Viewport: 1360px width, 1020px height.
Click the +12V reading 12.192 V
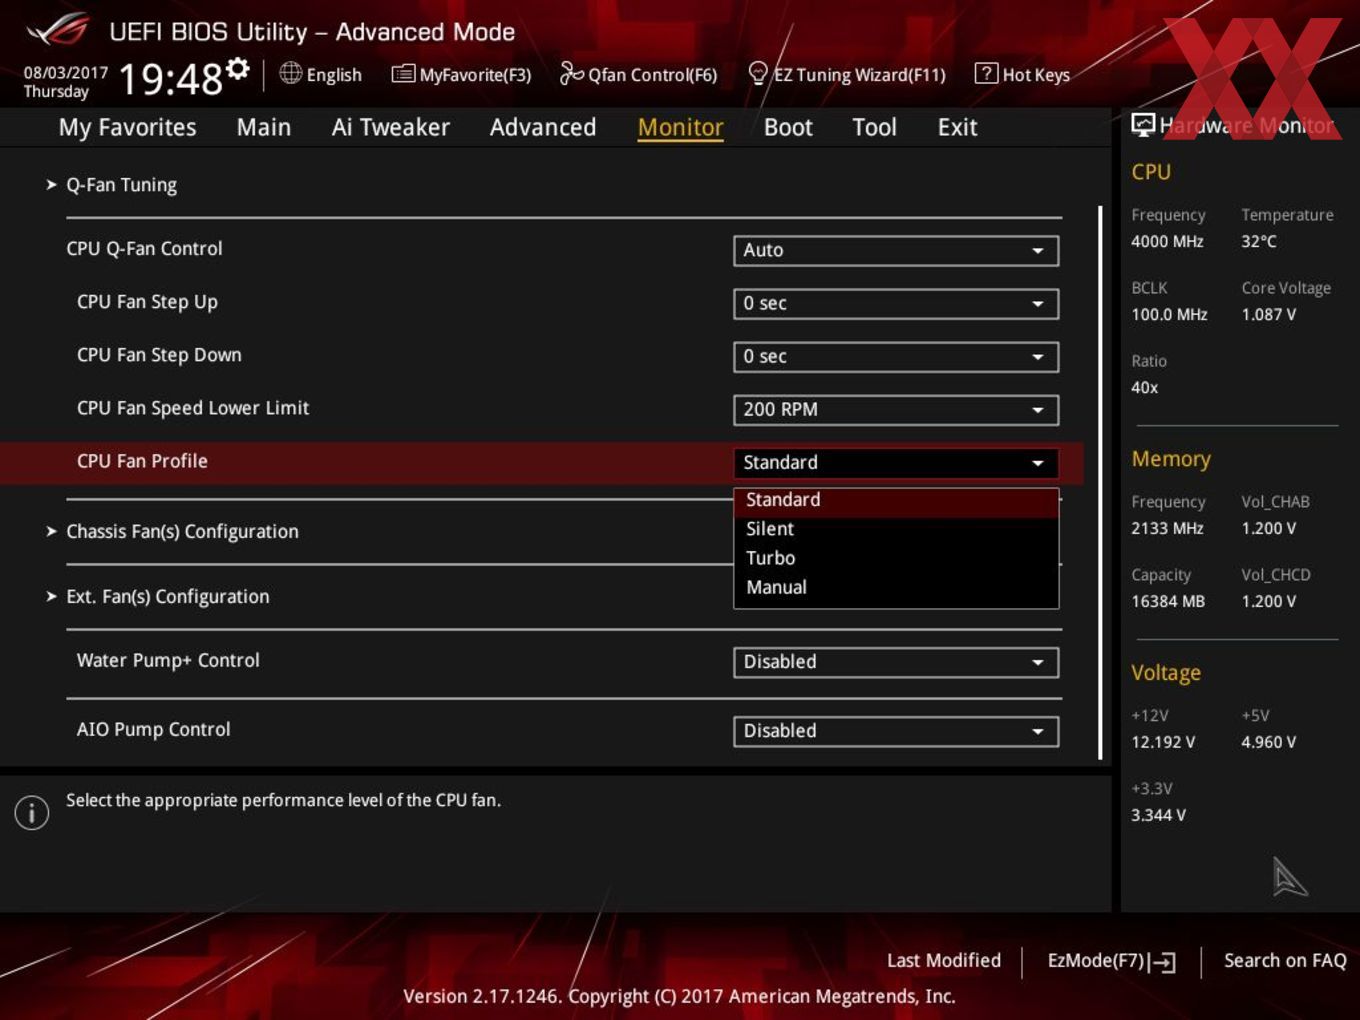click(x=1163, y=742)
